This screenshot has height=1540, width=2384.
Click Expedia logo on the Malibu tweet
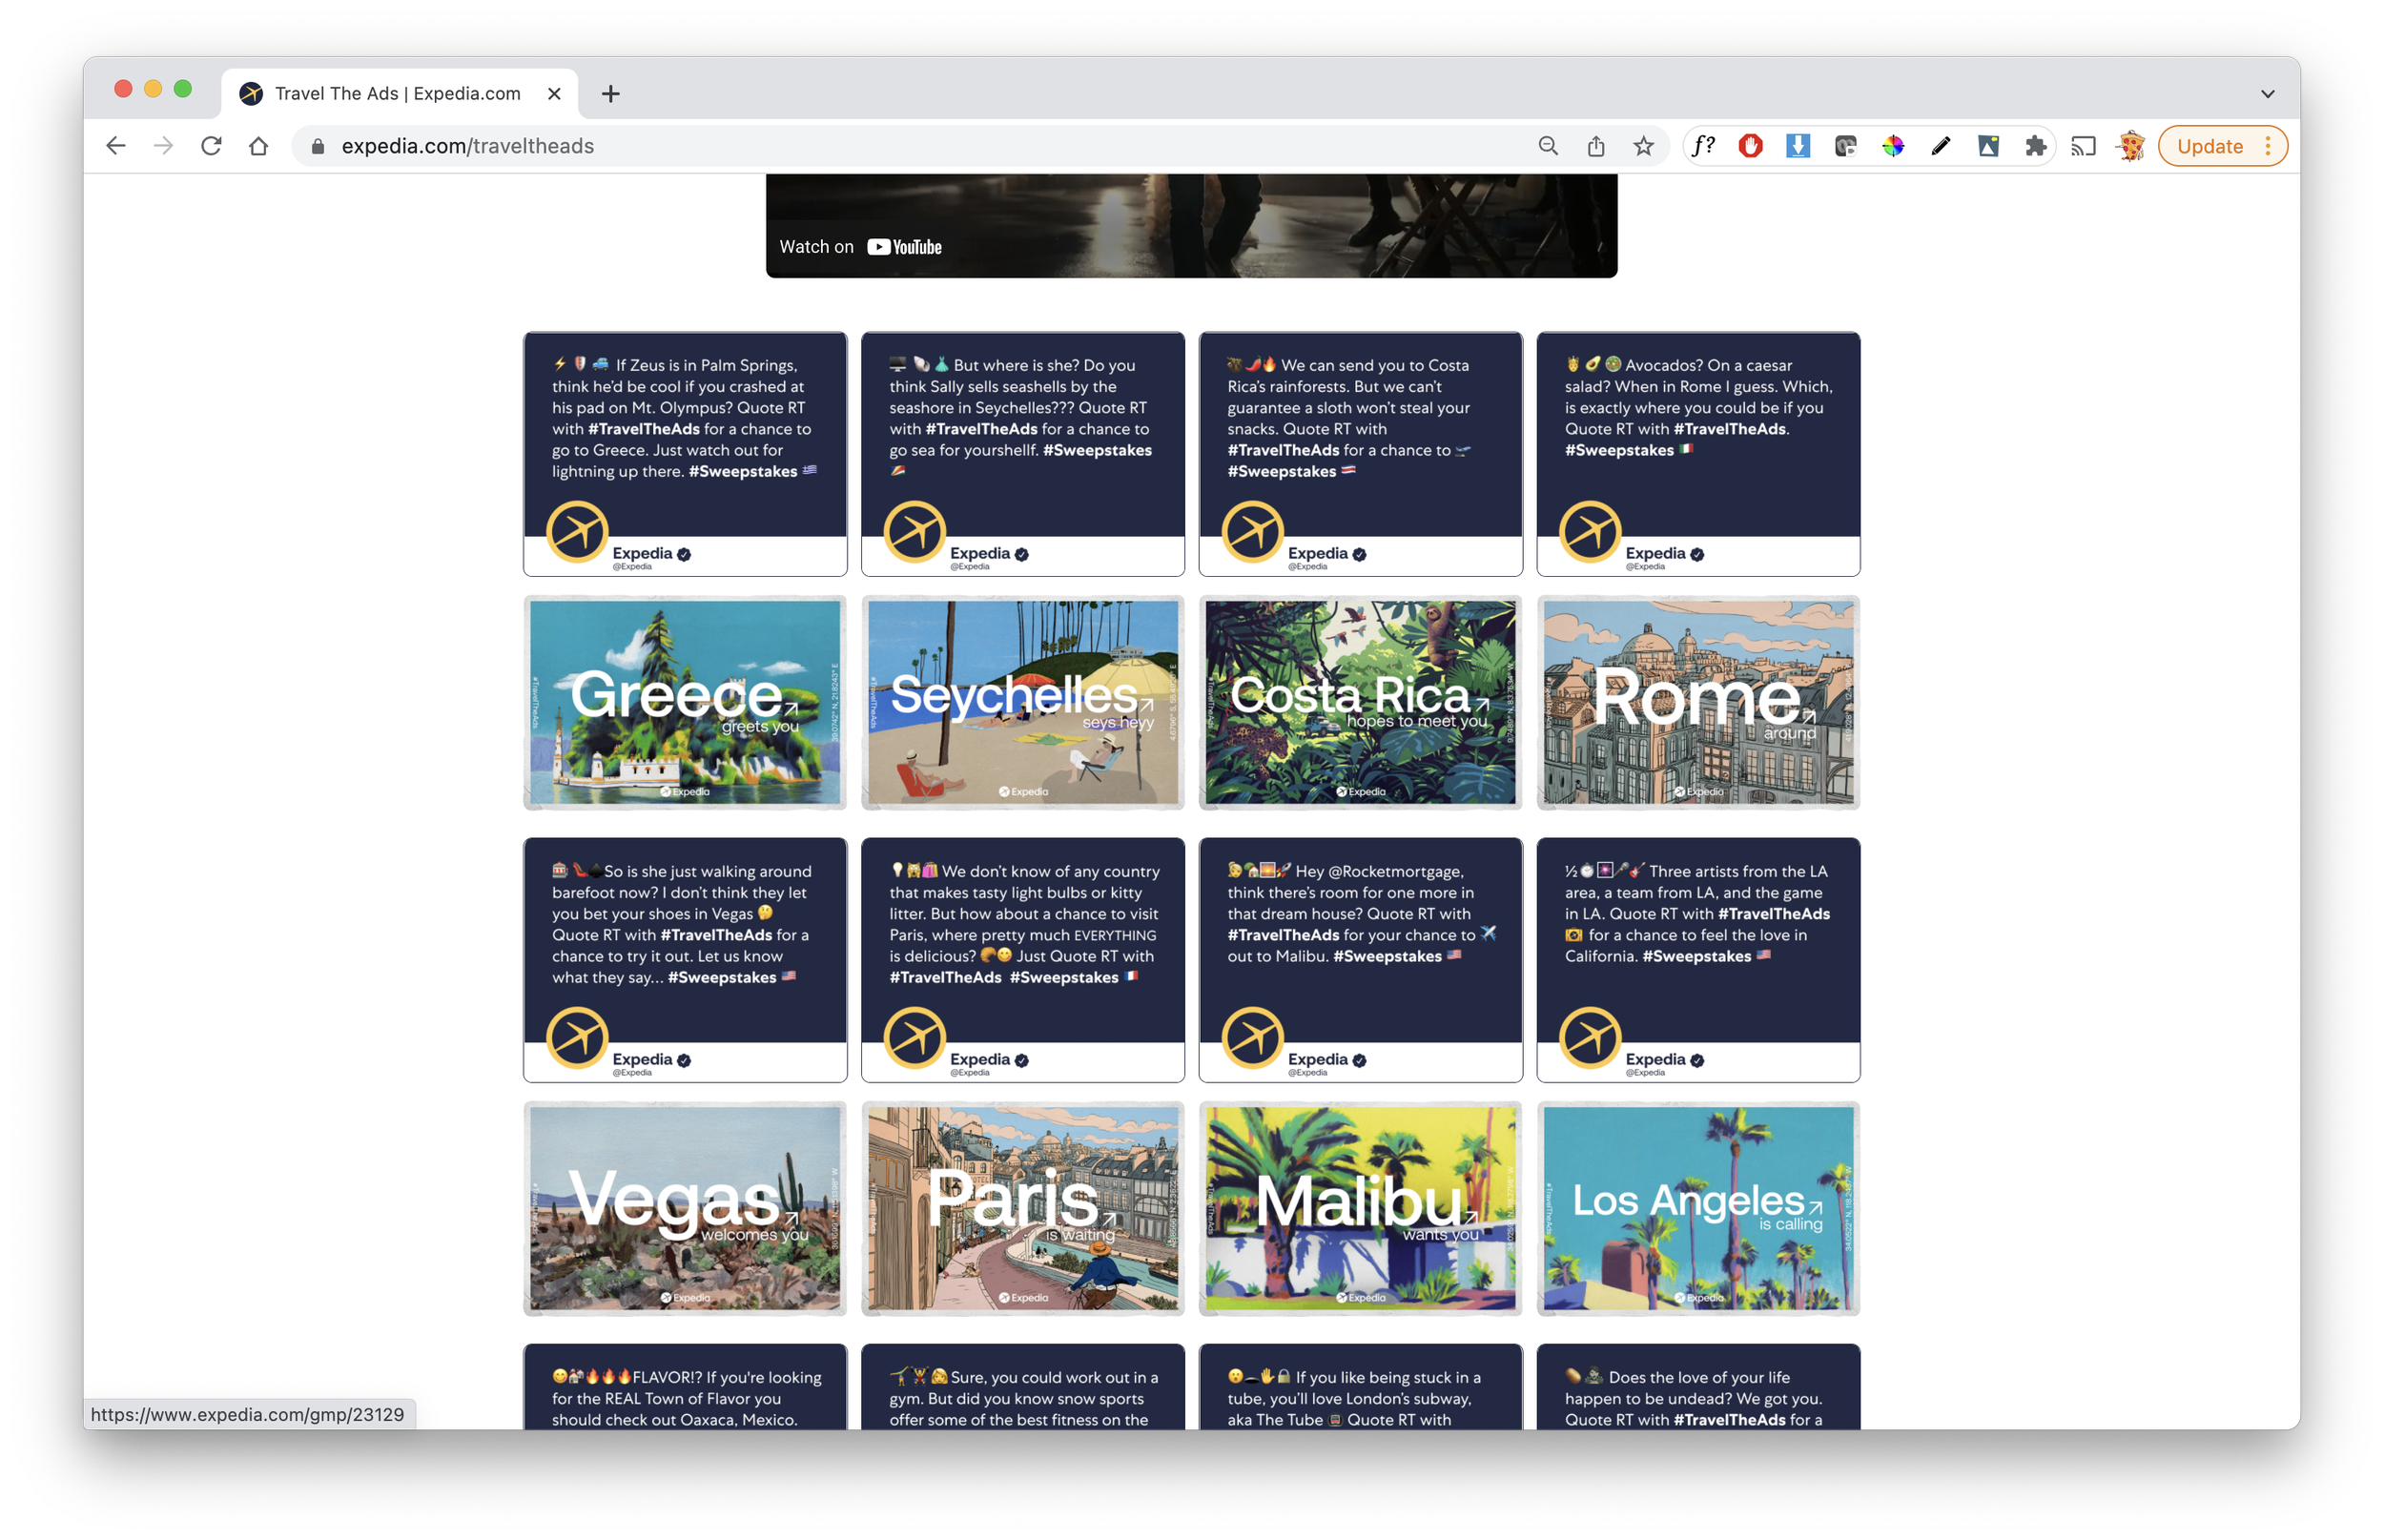coord(1252,1038)
